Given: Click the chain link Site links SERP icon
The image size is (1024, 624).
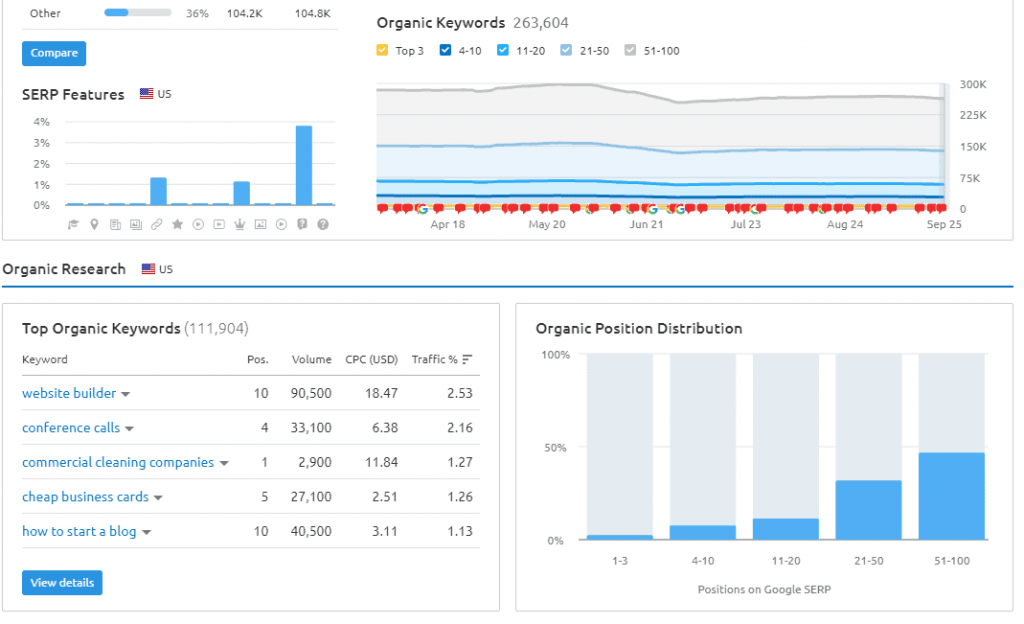Looking at the screenshot, I should (157, 225).
